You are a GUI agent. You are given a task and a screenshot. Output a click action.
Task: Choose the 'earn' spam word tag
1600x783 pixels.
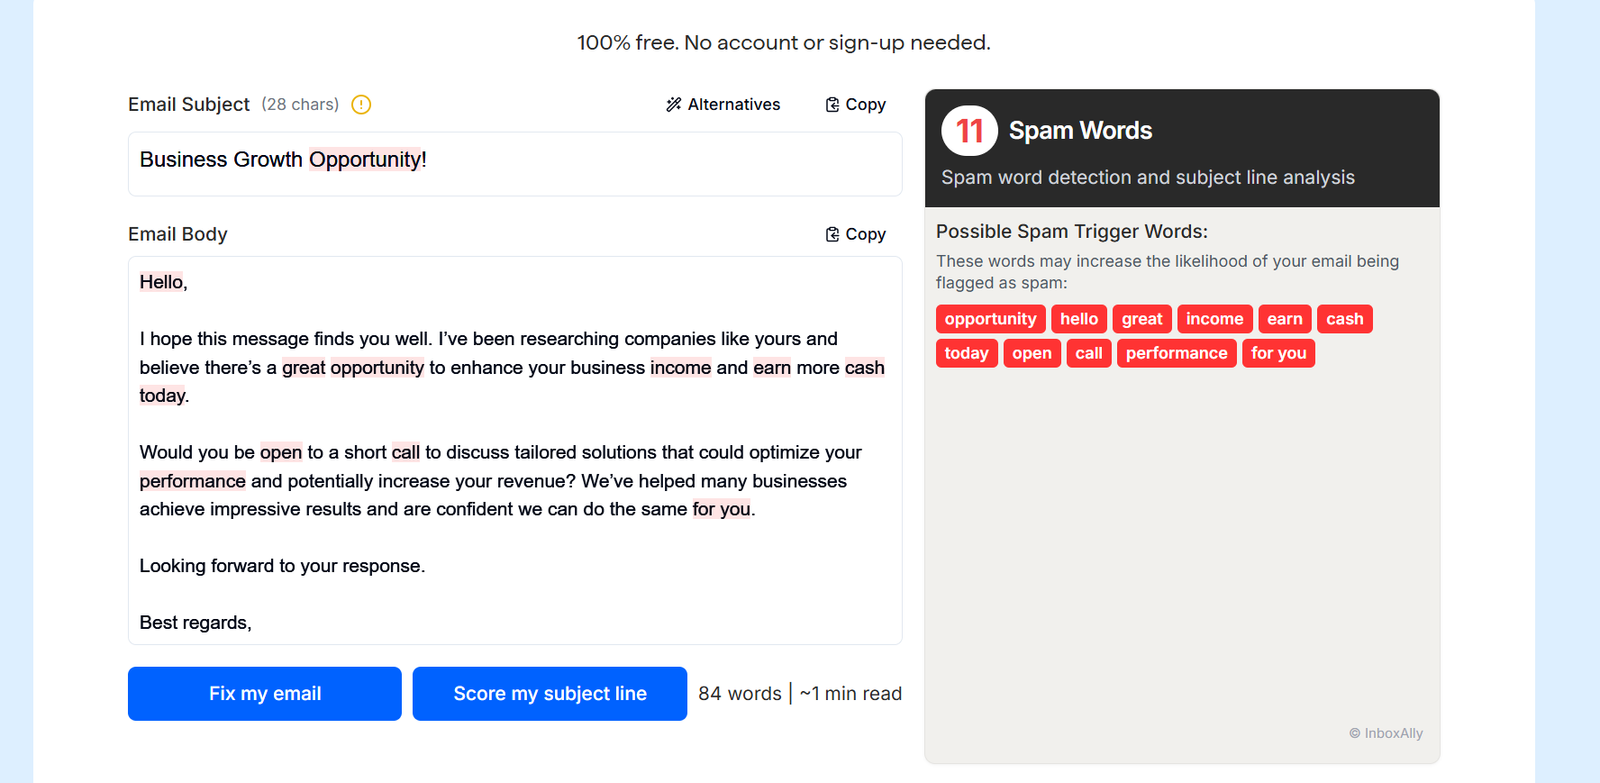1285,319
